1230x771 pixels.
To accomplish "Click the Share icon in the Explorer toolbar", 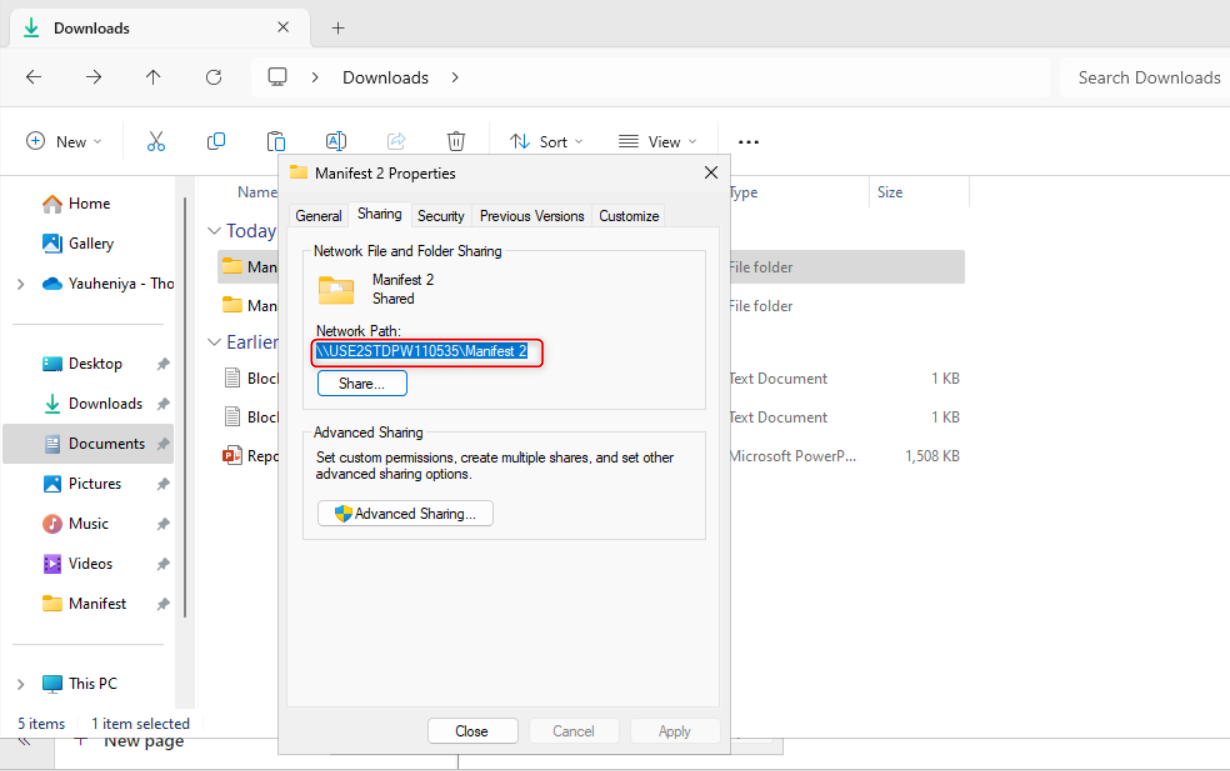I will tap(396, 141).
